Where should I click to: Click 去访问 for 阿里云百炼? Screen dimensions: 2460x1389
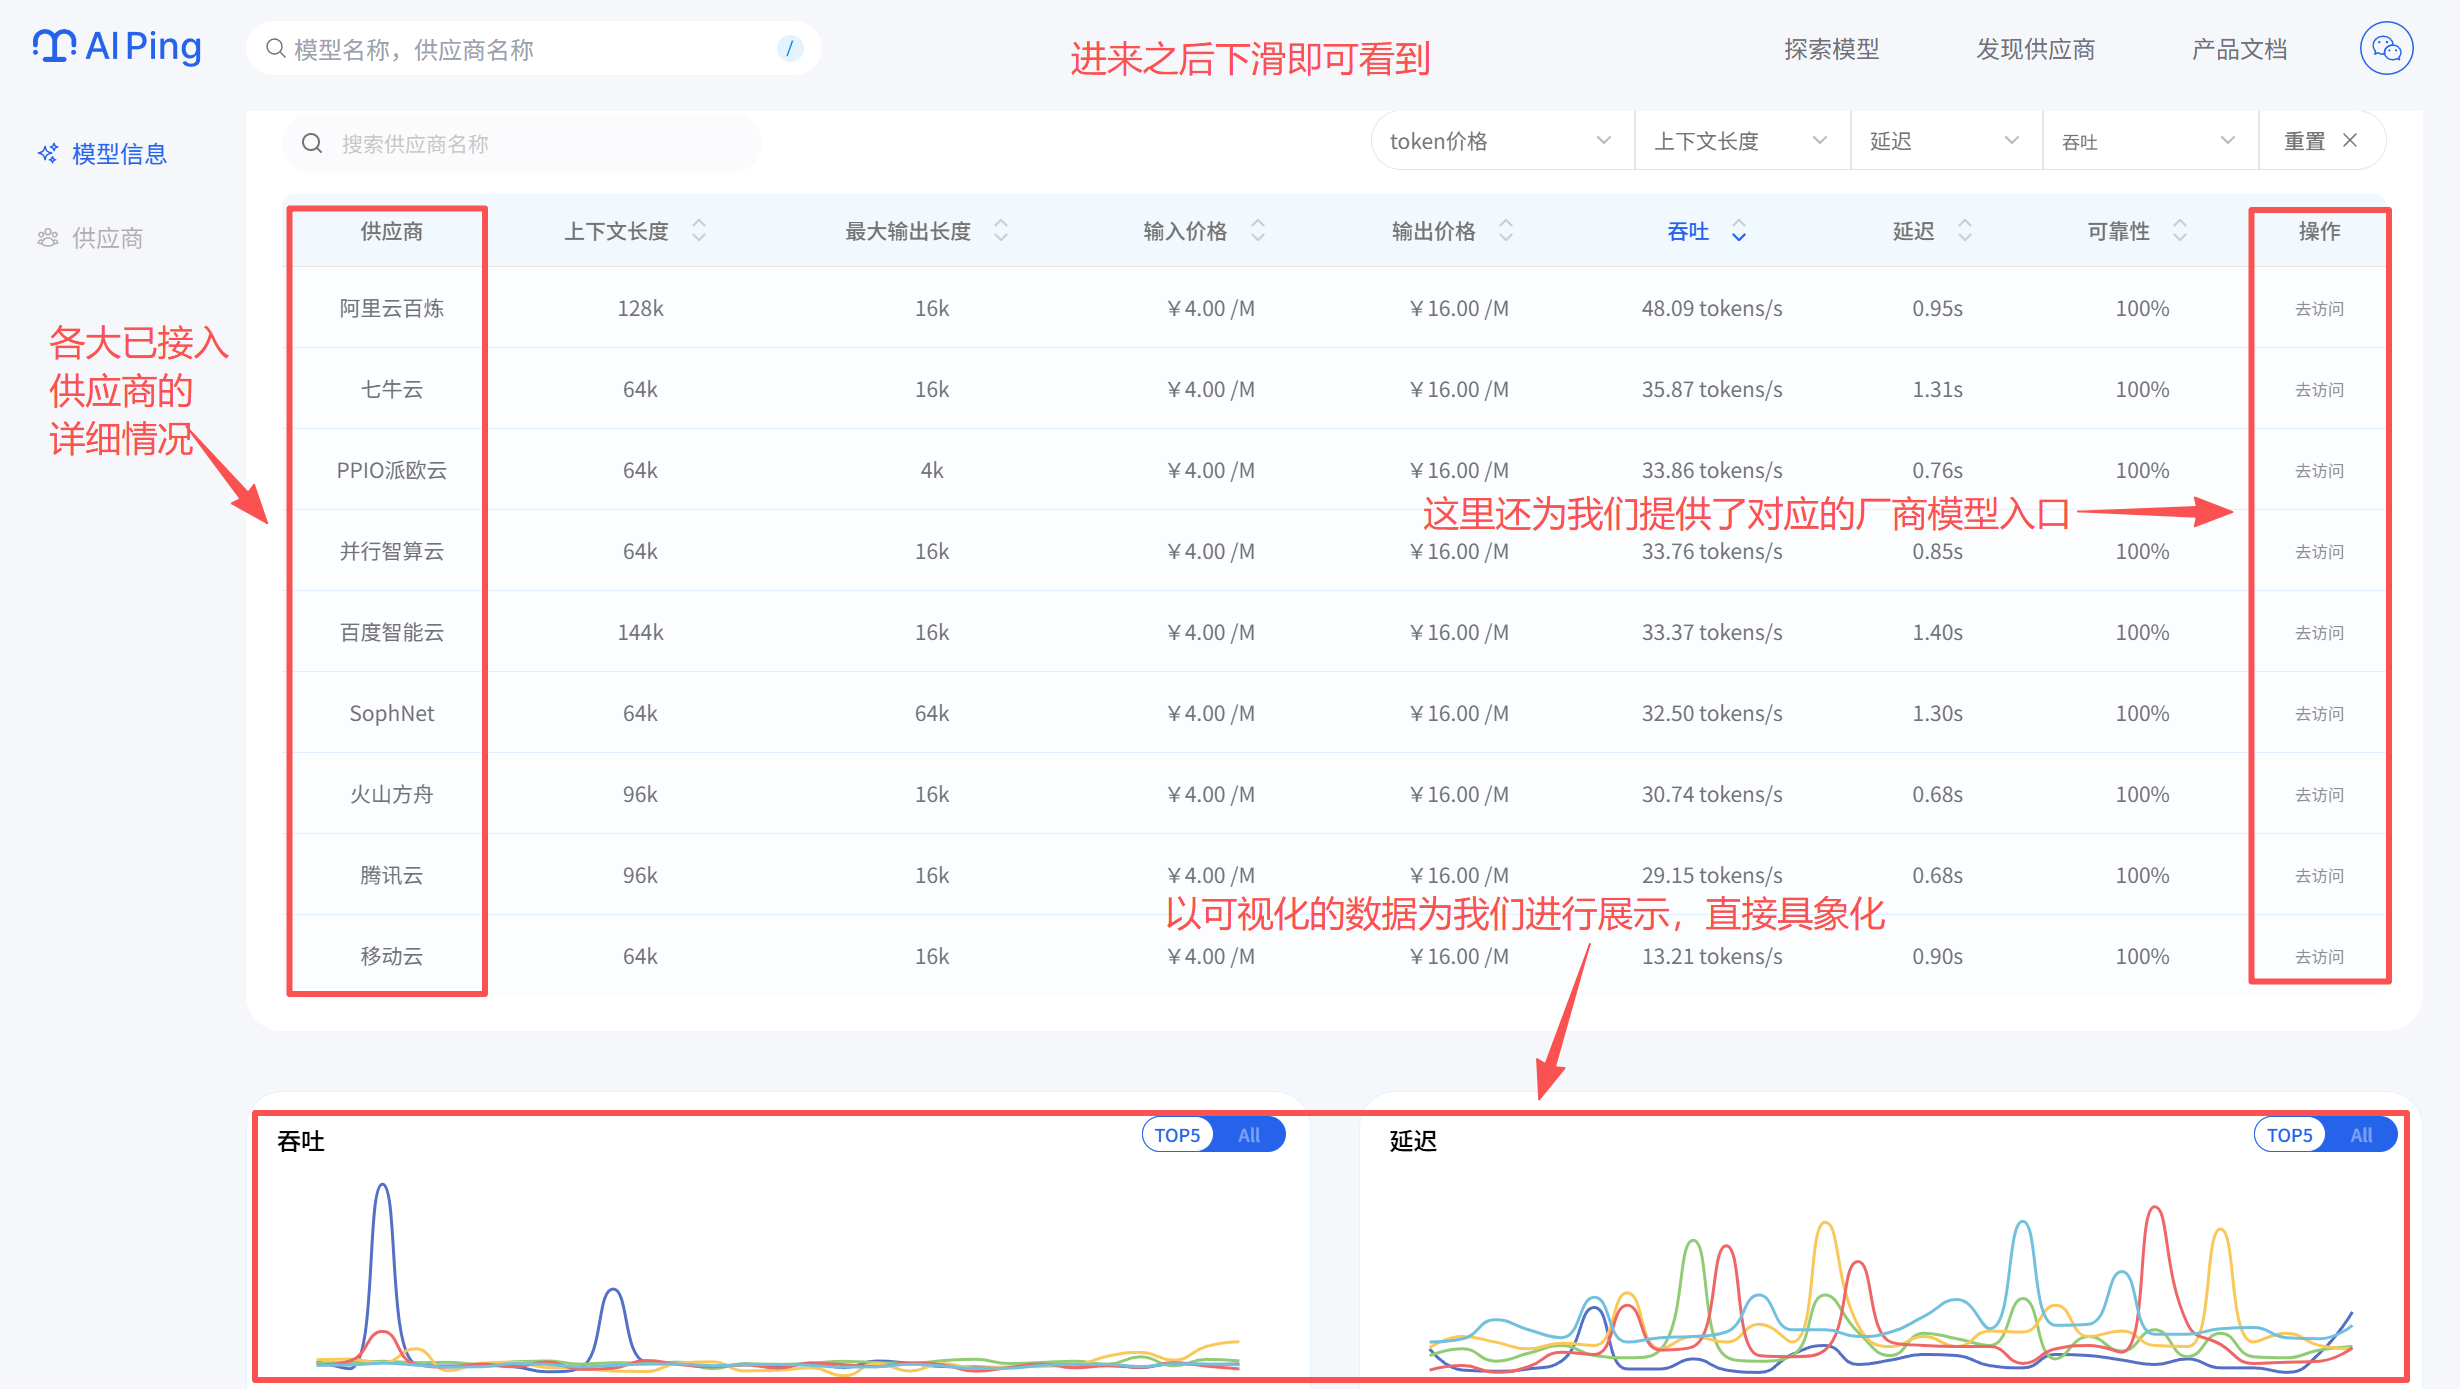click(x=2319, y=308)
